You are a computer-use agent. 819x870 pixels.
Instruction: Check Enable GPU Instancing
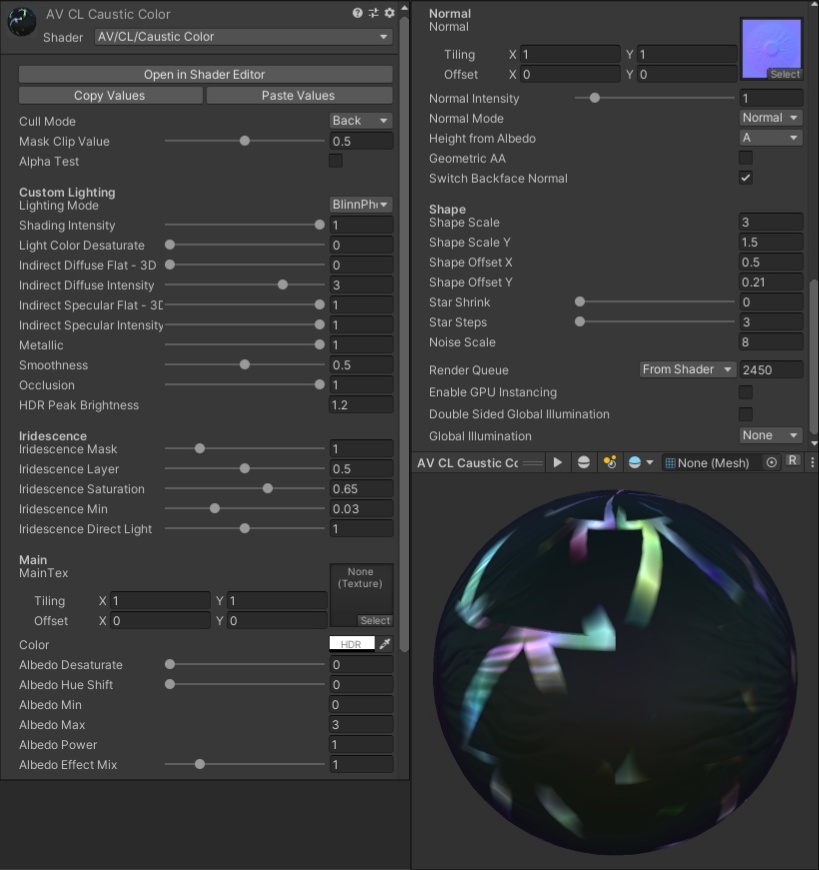pyautogui.click(x=744, y=392)
